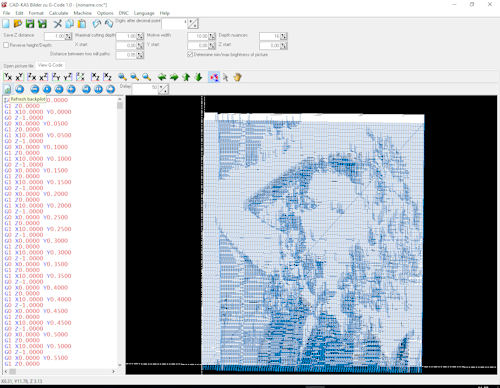The width and height of the screenshot is (500, 388).
Task: Open a file with folder icon
Action: (x=18, y=24)
